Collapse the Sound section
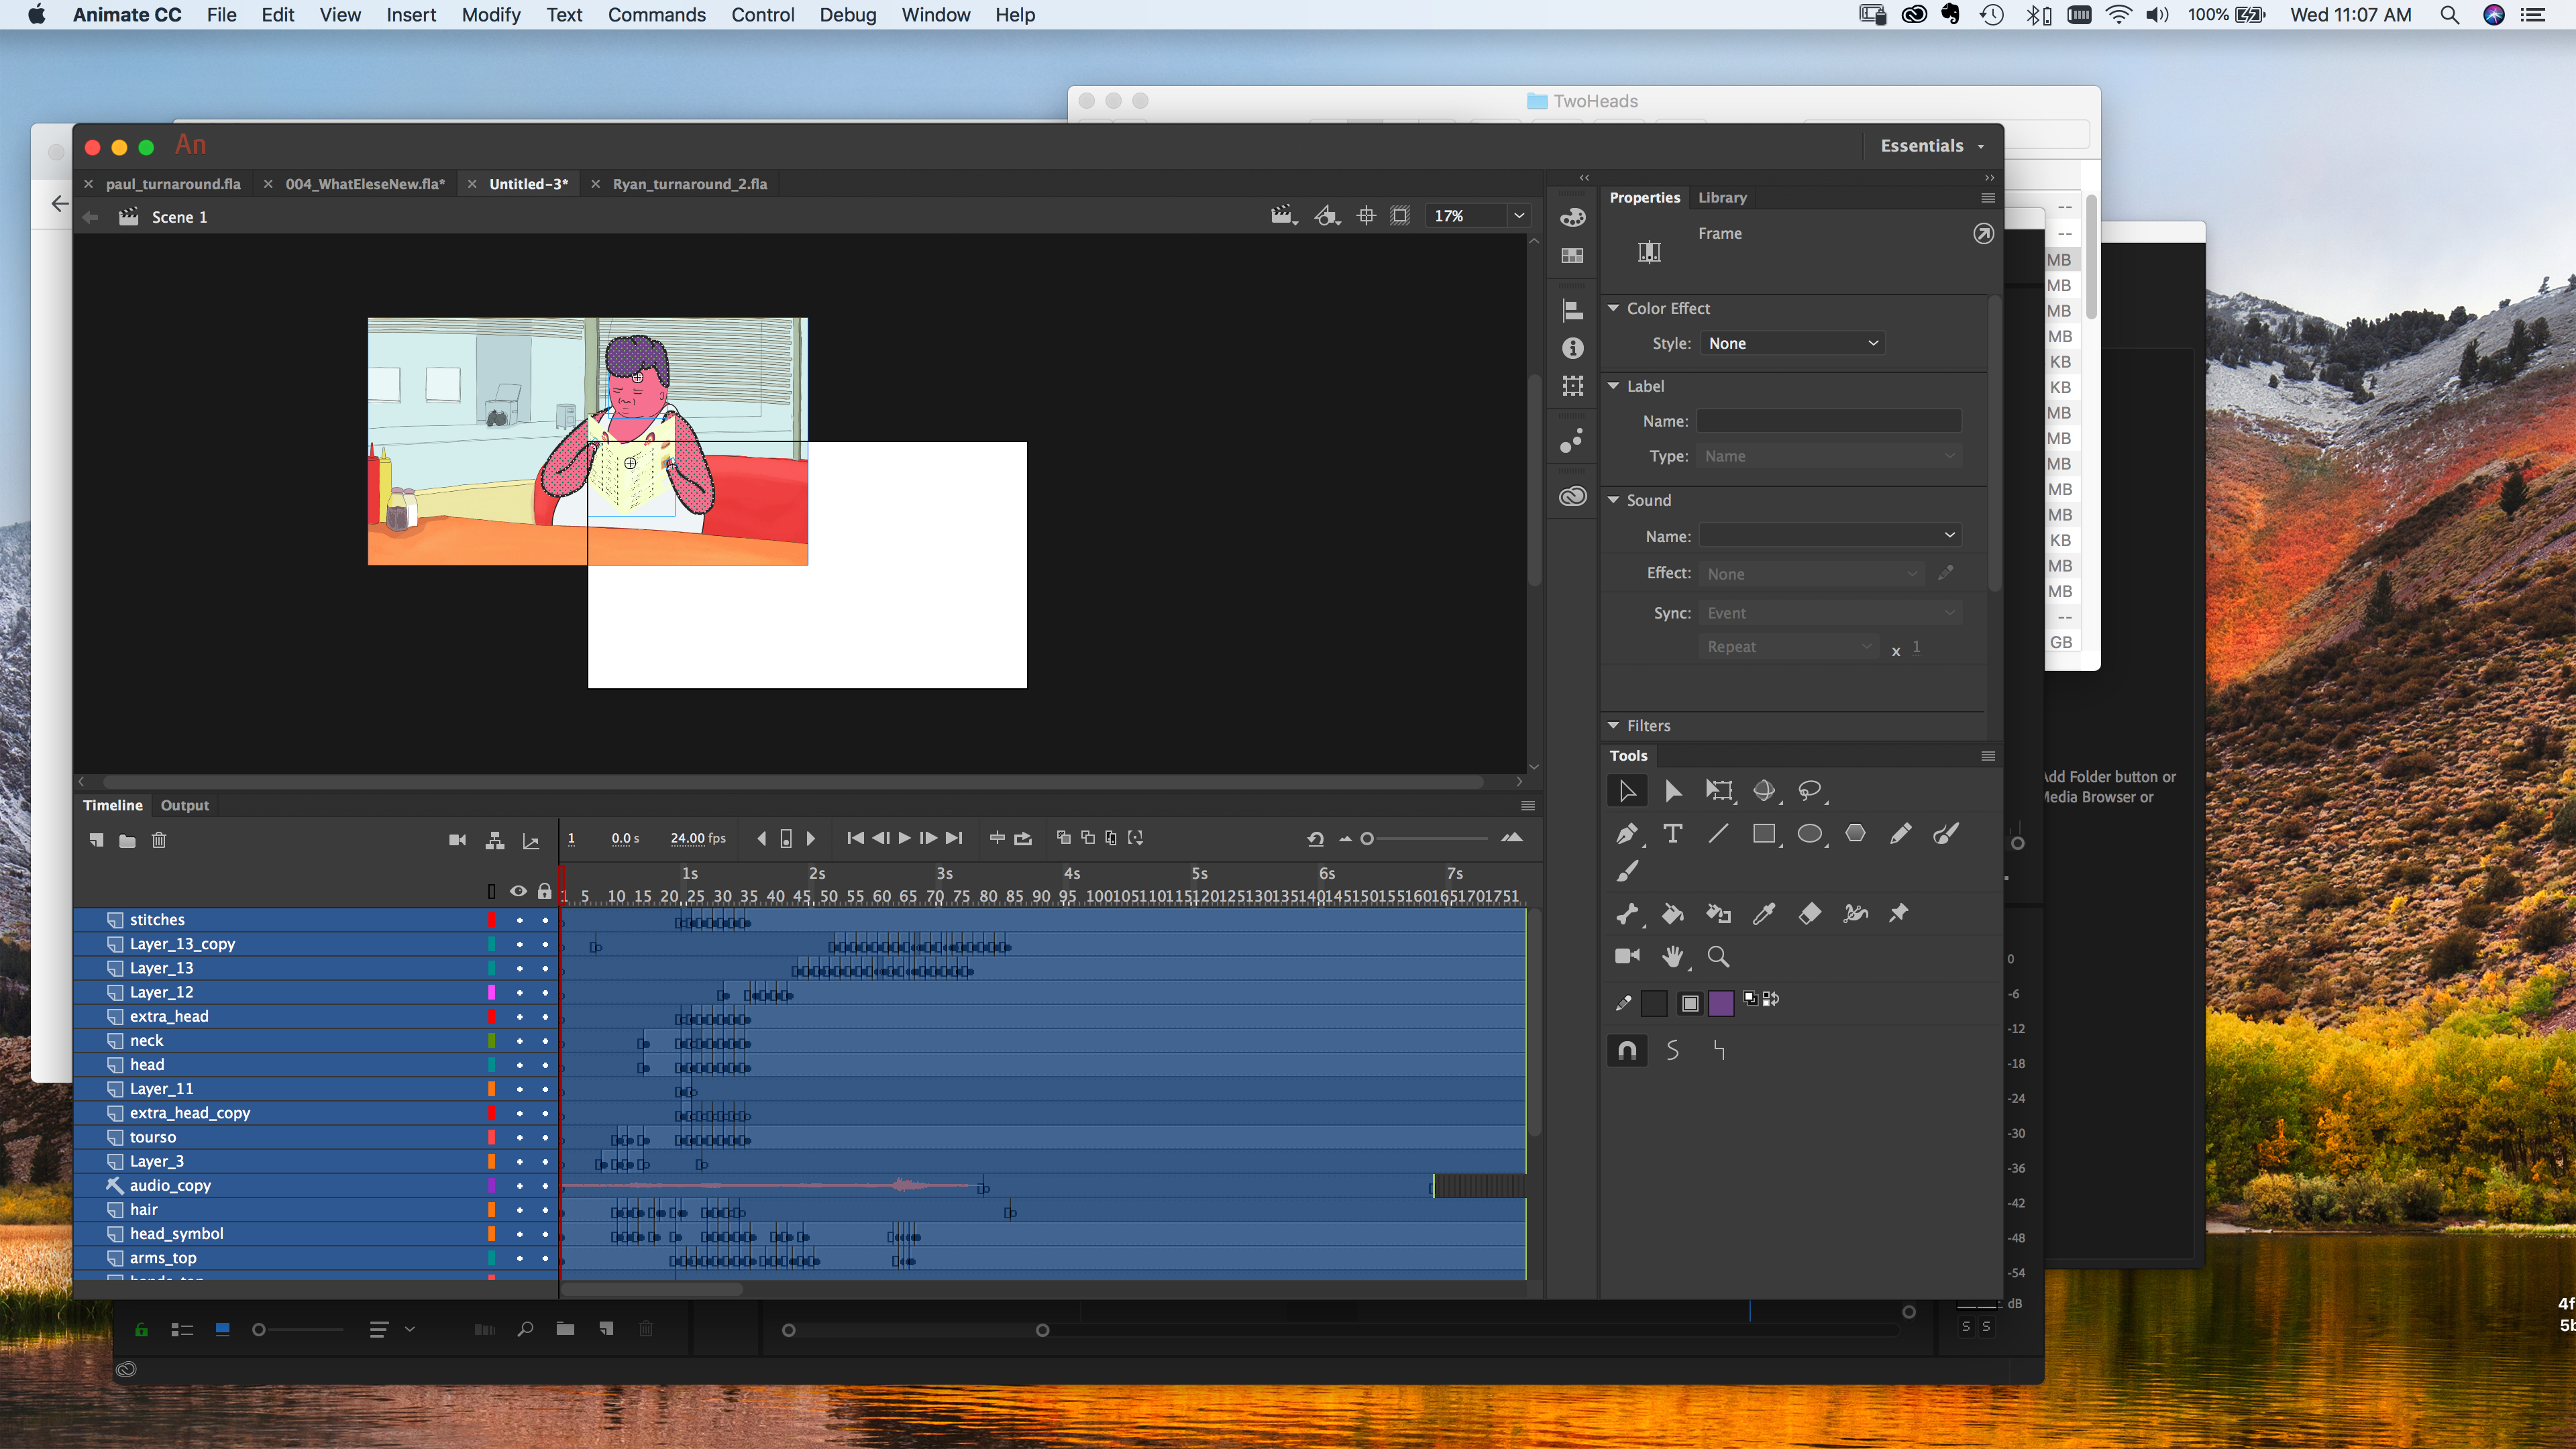 1613,500
